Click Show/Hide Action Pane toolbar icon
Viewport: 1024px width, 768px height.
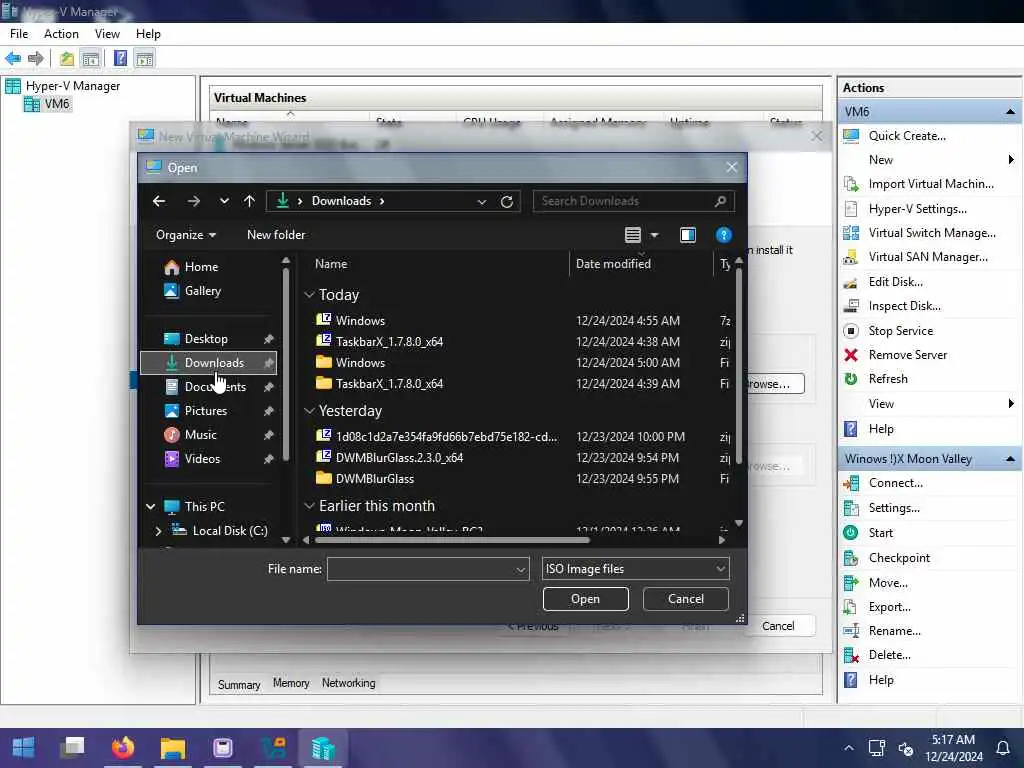(144, 59)
